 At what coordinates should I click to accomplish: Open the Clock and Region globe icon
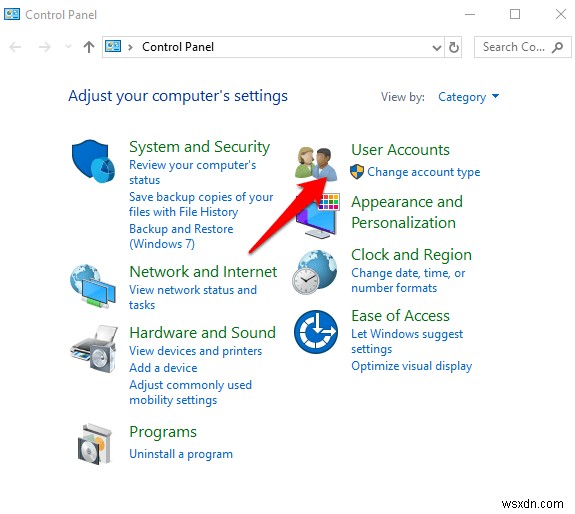click(x=315, y=272)
